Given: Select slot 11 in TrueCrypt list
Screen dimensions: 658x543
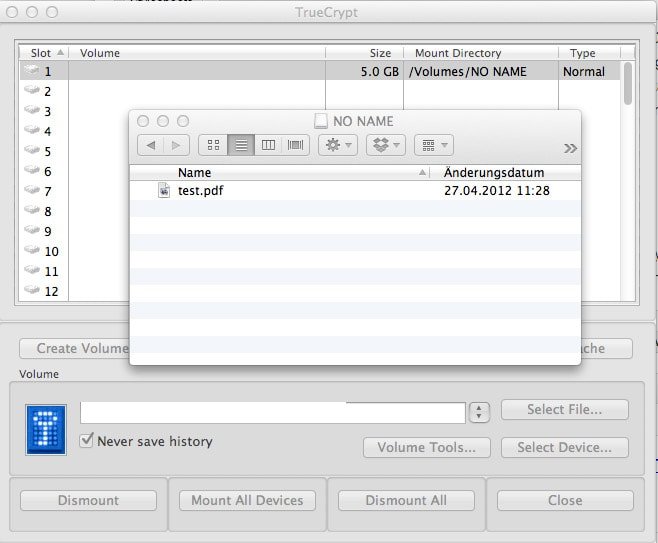Looking at the screenshot, I should [x=44, y=272].
